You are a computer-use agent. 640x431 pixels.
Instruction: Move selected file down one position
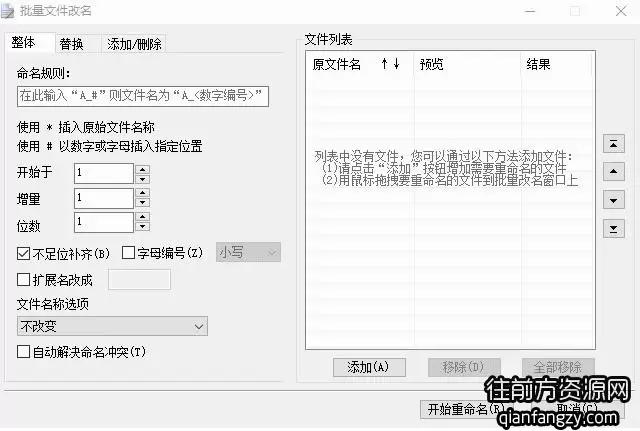(613, 200)
